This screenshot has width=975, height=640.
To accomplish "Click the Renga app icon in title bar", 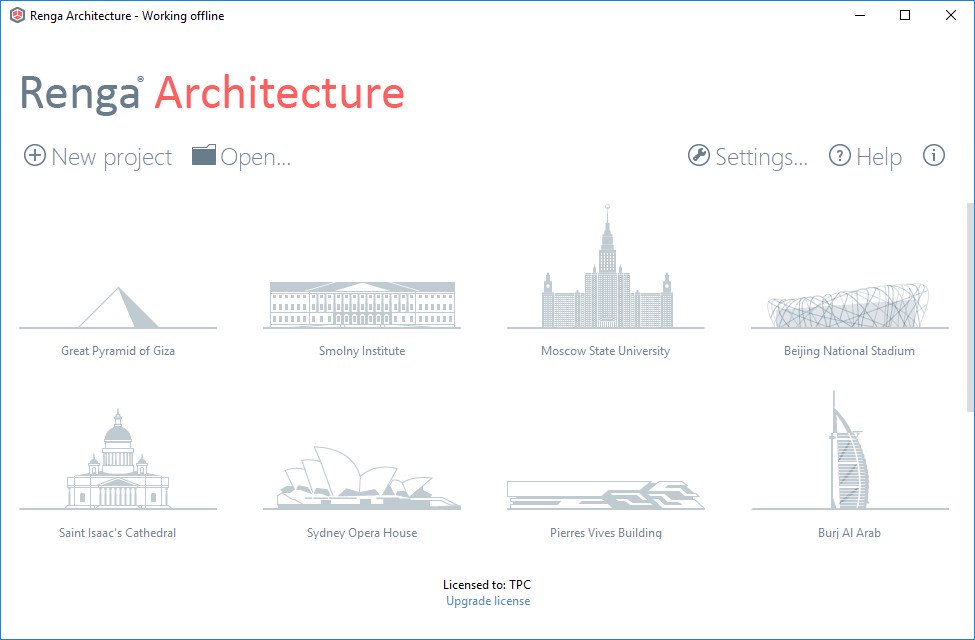I will pyautogui.click(x=17, y=16).
